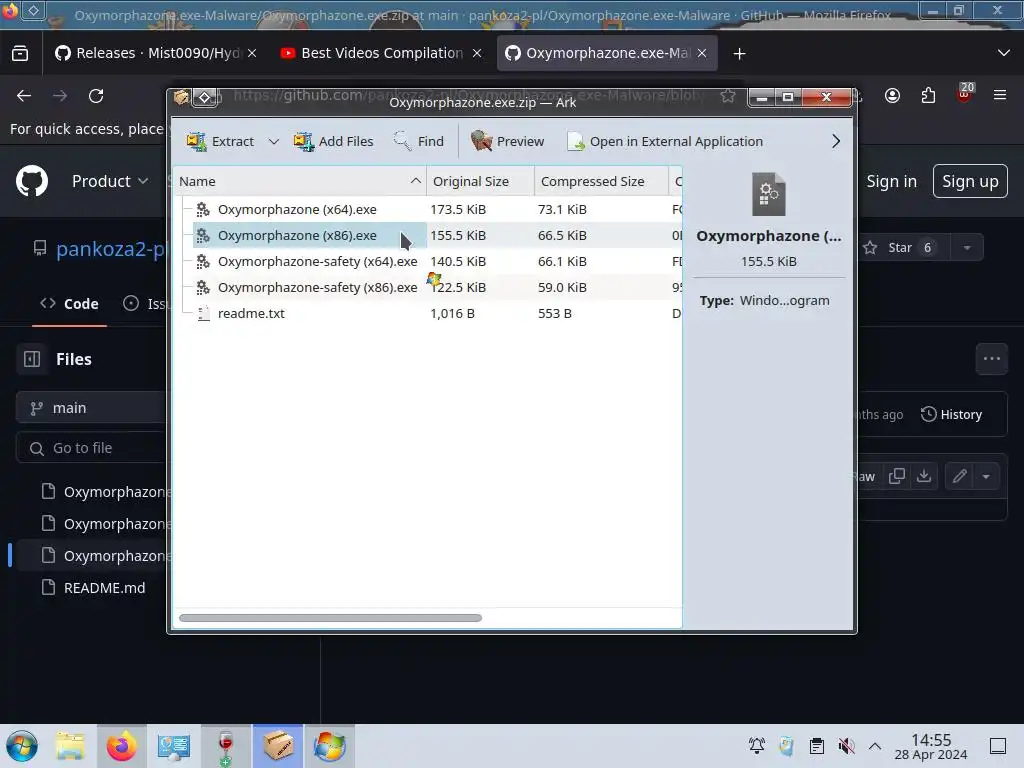Open file History on GitHub
This screenshot has height=768, width=1024.
point(952,415)
